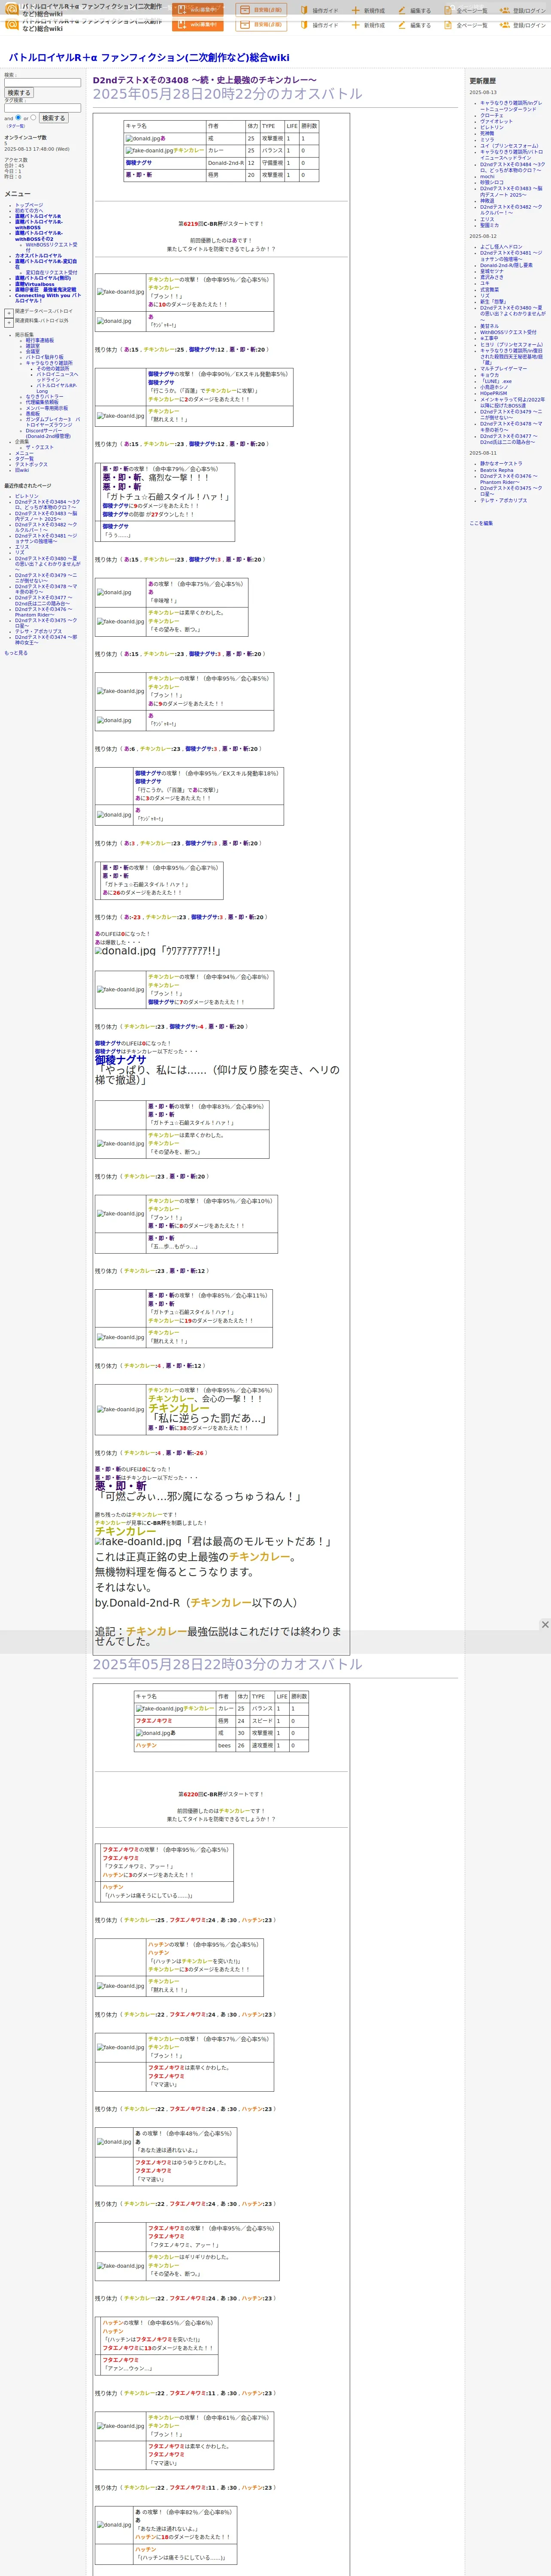
Task: Open 神敗退 in update history
Action: (487, 201)
